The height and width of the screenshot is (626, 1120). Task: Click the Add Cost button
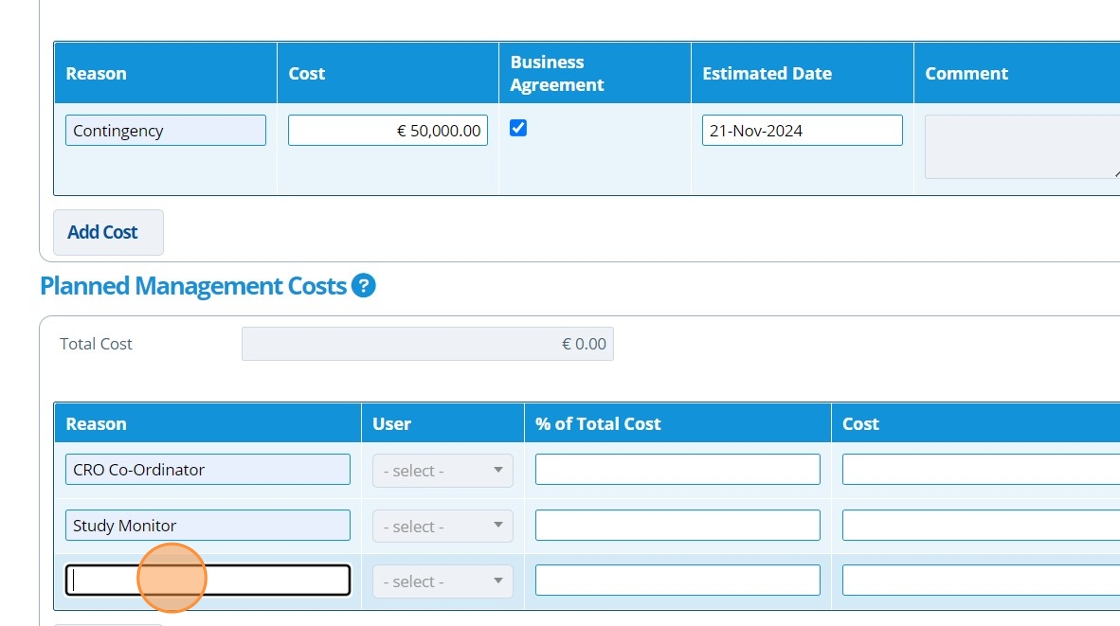click(108, 232)
